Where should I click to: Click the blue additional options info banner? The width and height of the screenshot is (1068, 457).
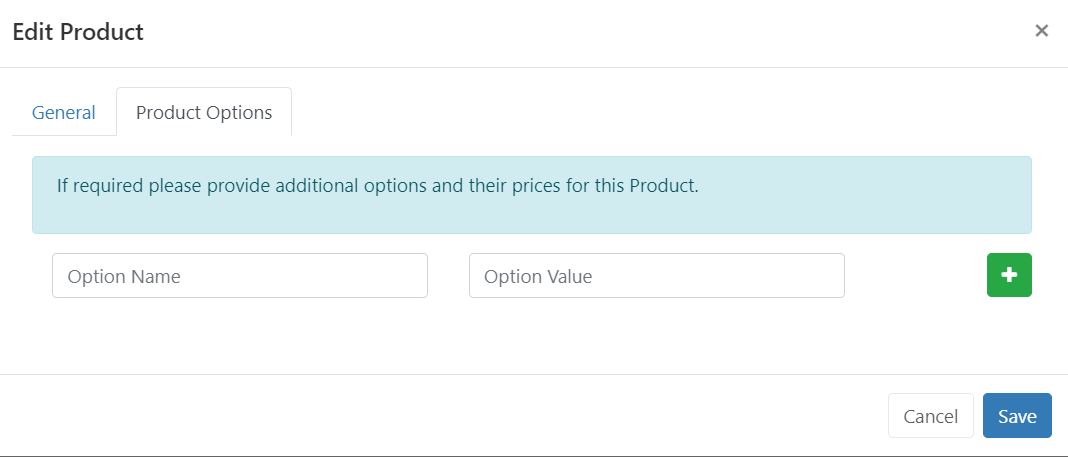(532, 195)
